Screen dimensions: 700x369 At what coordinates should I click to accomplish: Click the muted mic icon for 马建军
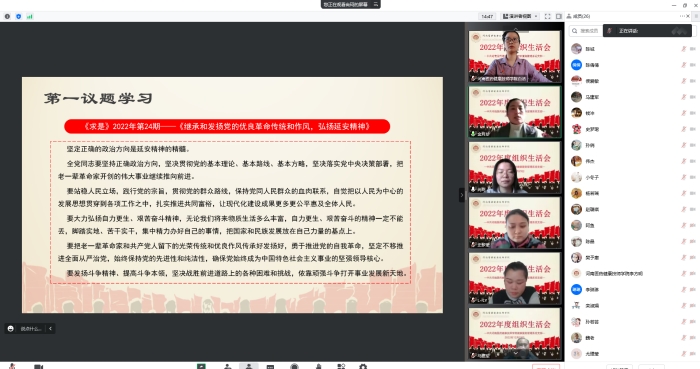coord(683,97)
